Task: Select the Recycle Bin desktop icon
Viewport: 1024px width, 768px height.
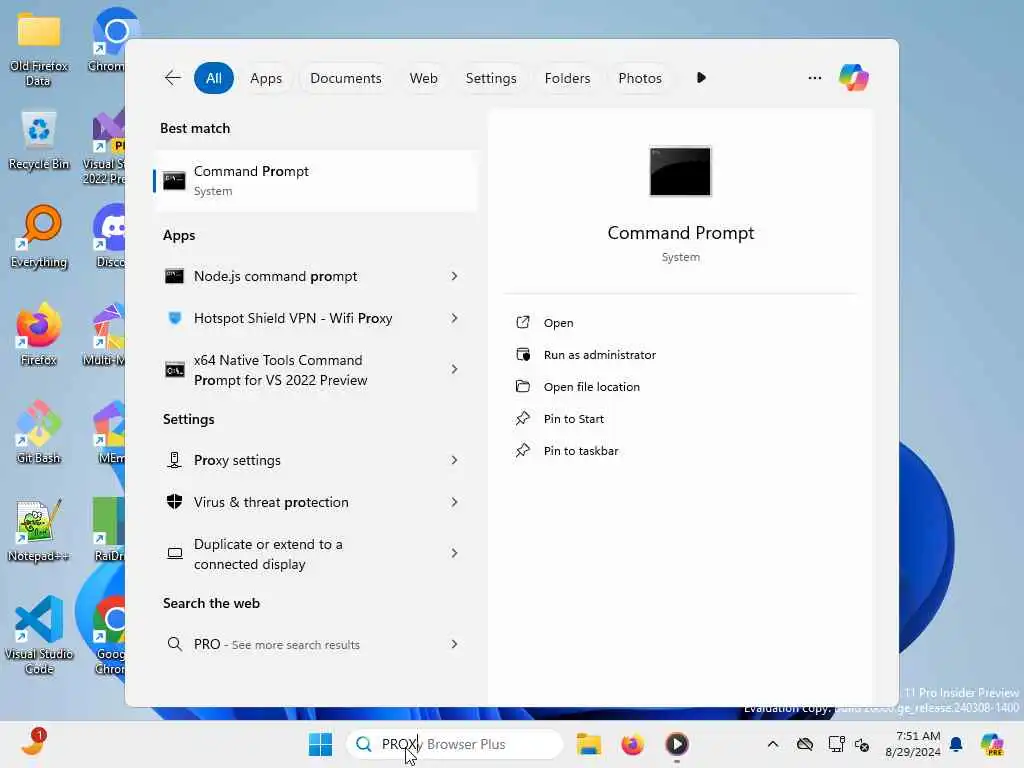Action: [x=39, y=140]
